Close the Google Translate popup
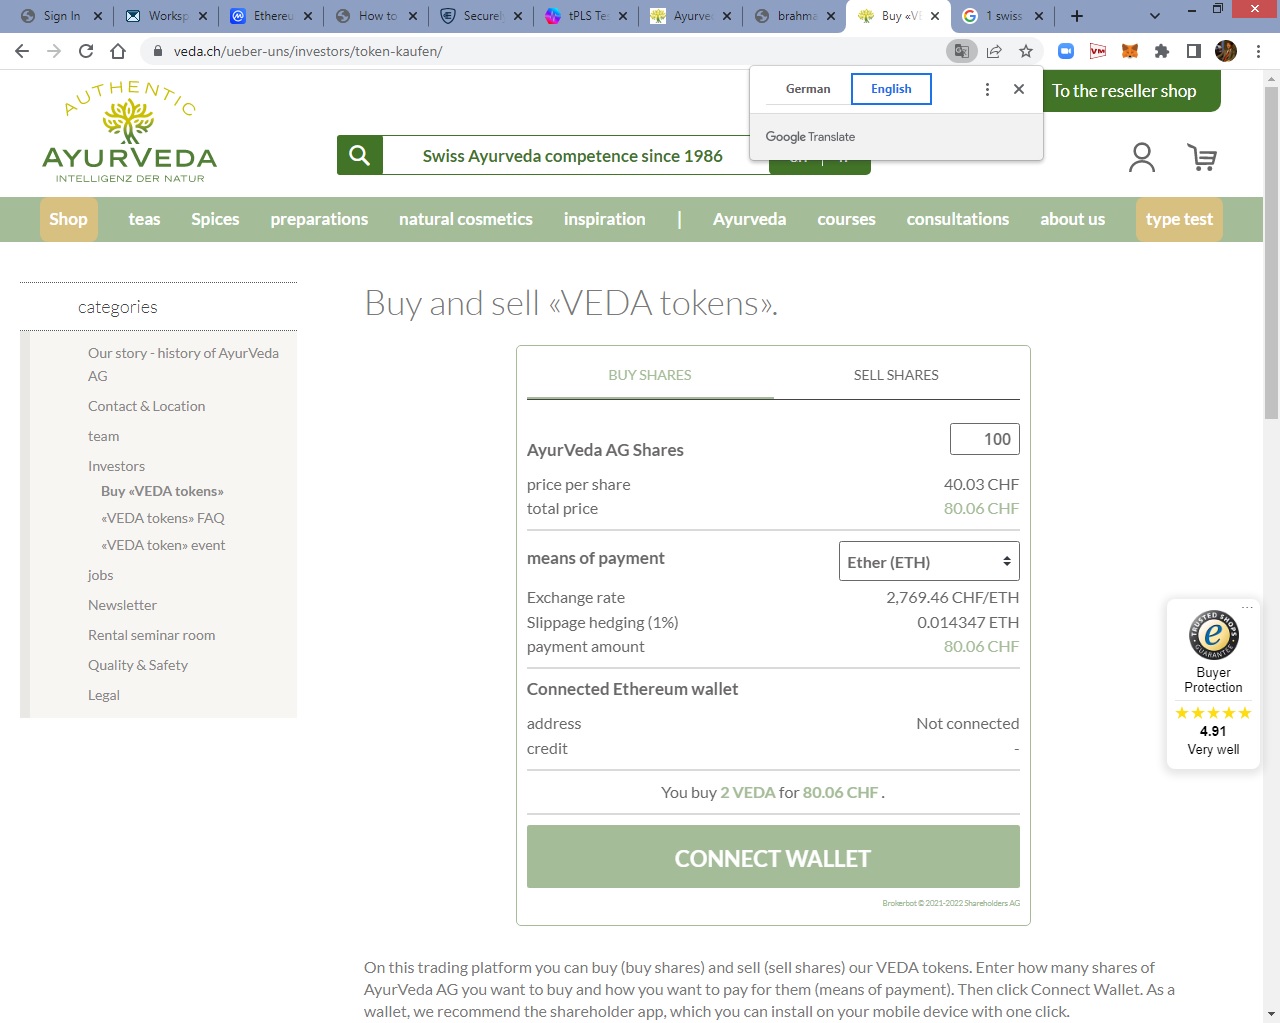This screenshot has height=1023, width=1280. click(1019, 89)
